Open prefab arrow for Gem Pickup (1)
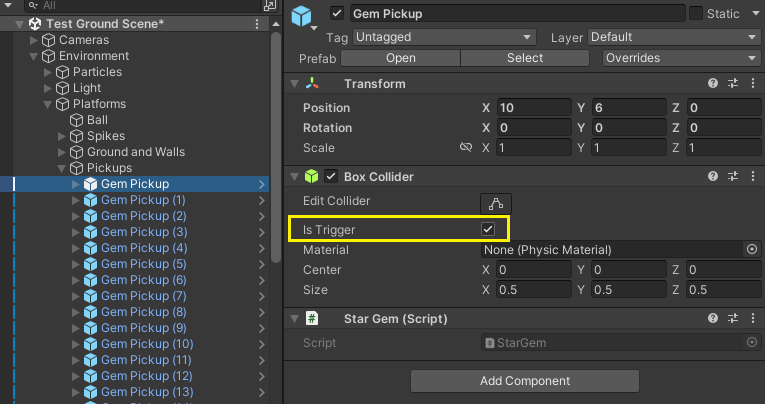This screenshot has height=404, width=765. (262, 200)
